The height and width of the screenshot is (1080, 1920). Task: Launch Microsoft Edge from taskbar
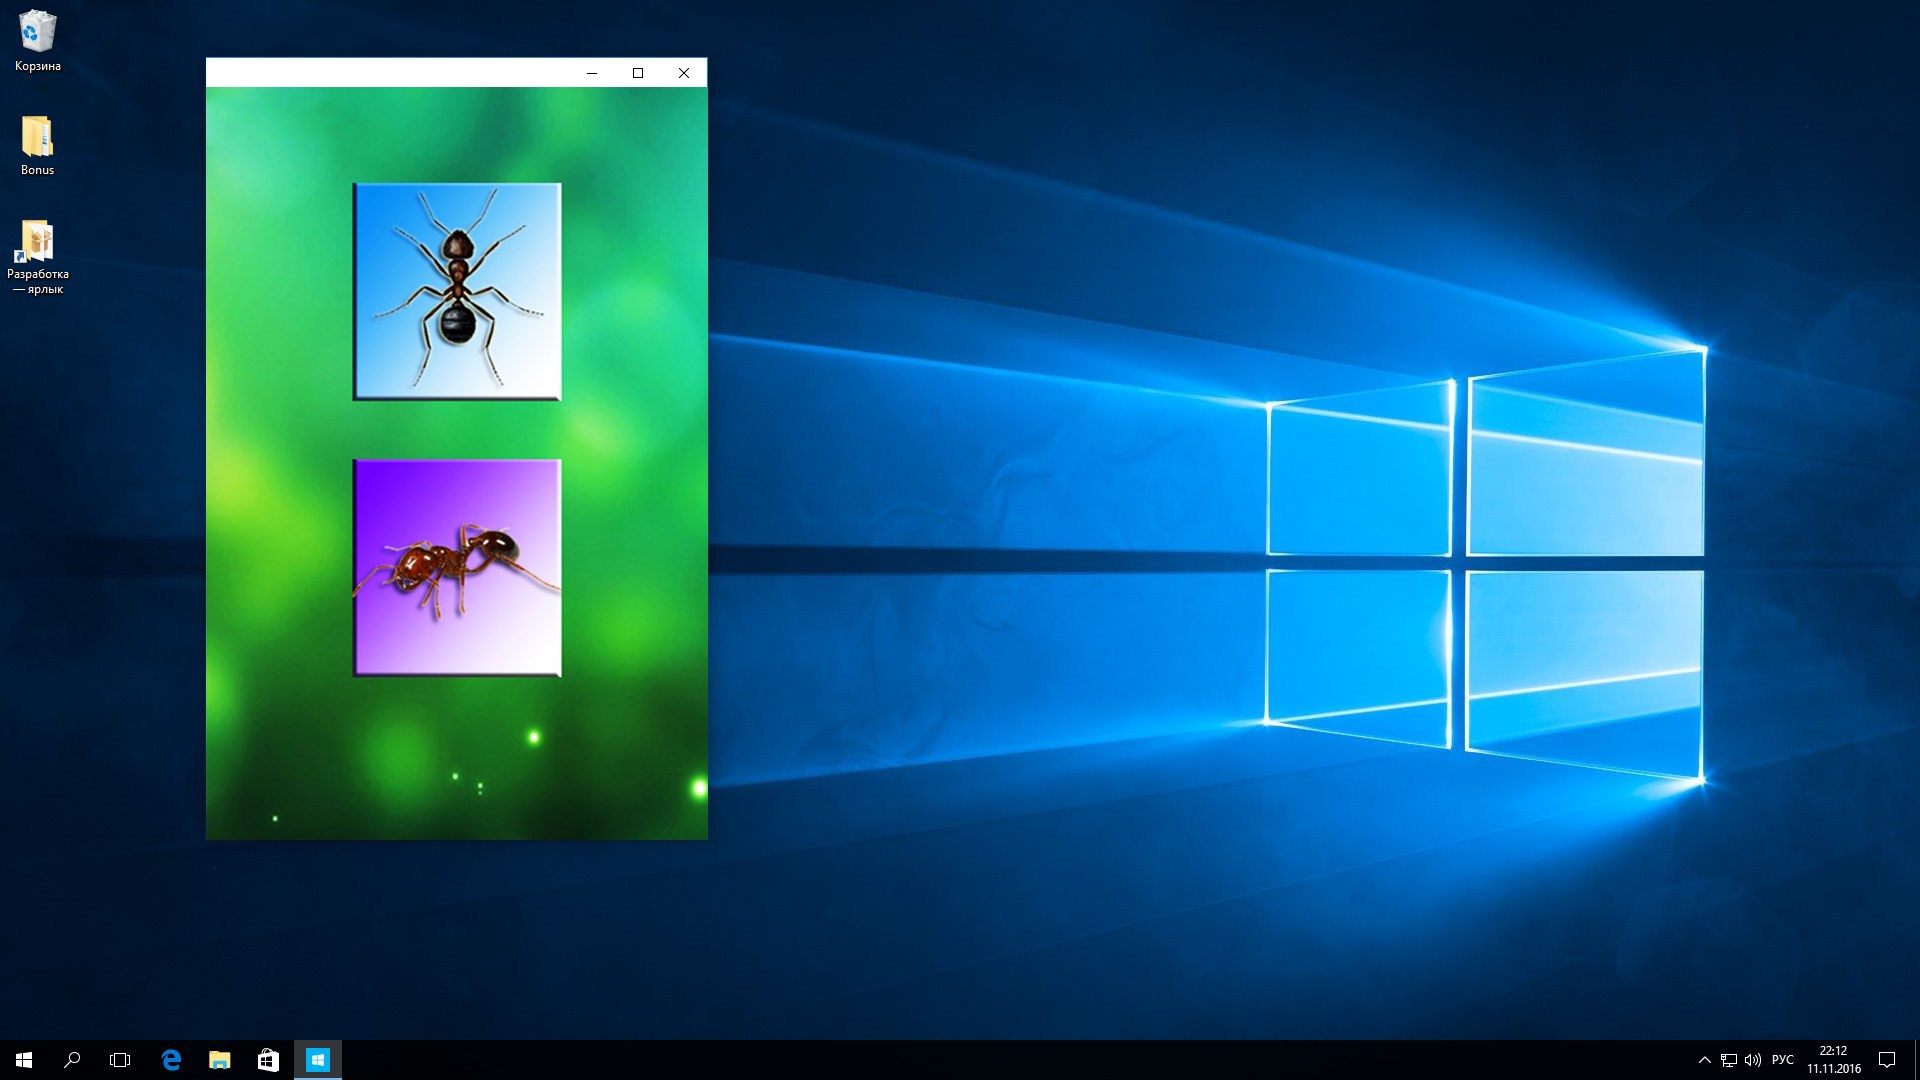171,1060
